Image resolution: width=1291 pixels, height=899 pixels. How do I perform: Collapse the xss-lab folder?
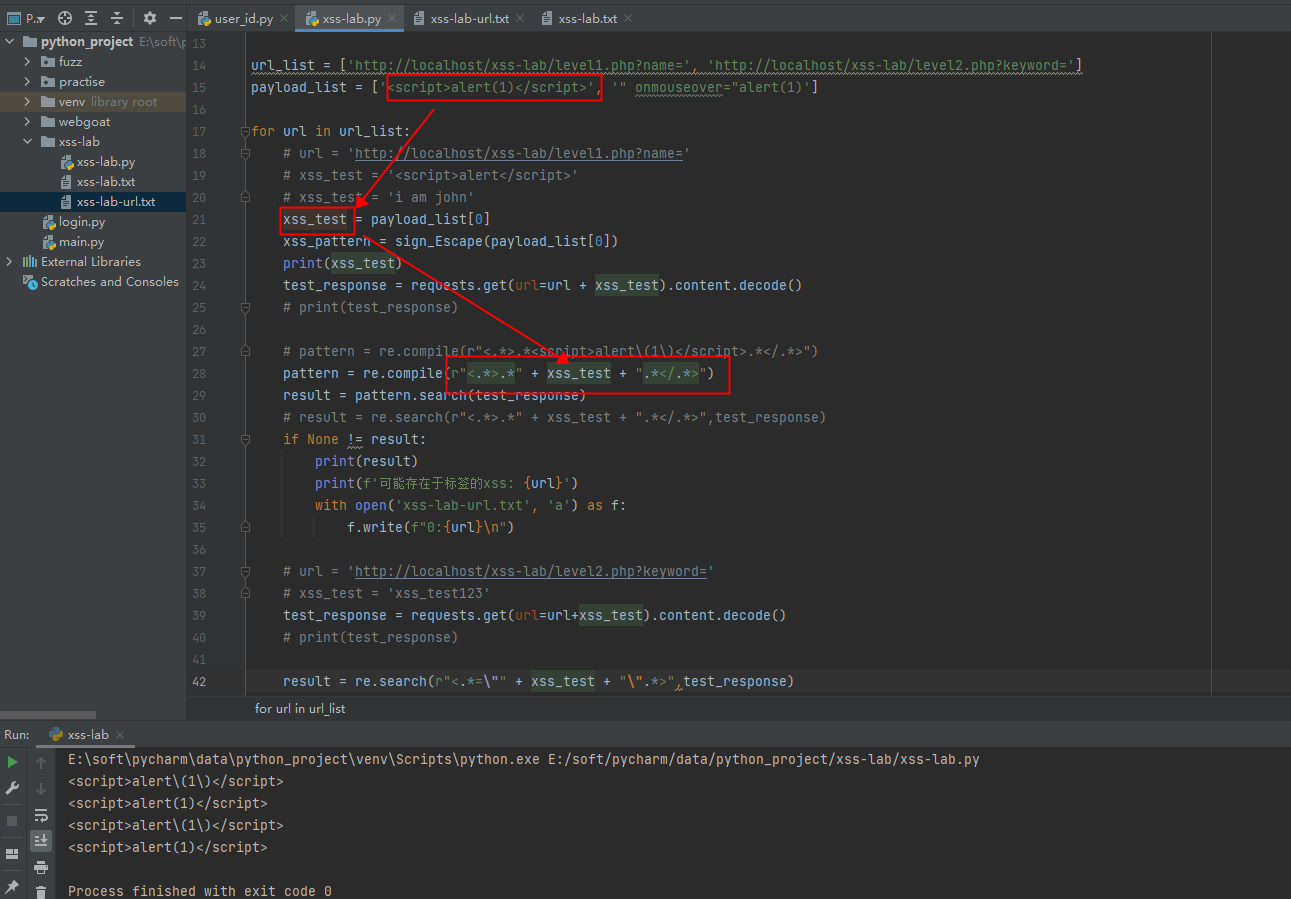[x=27, y=142]
